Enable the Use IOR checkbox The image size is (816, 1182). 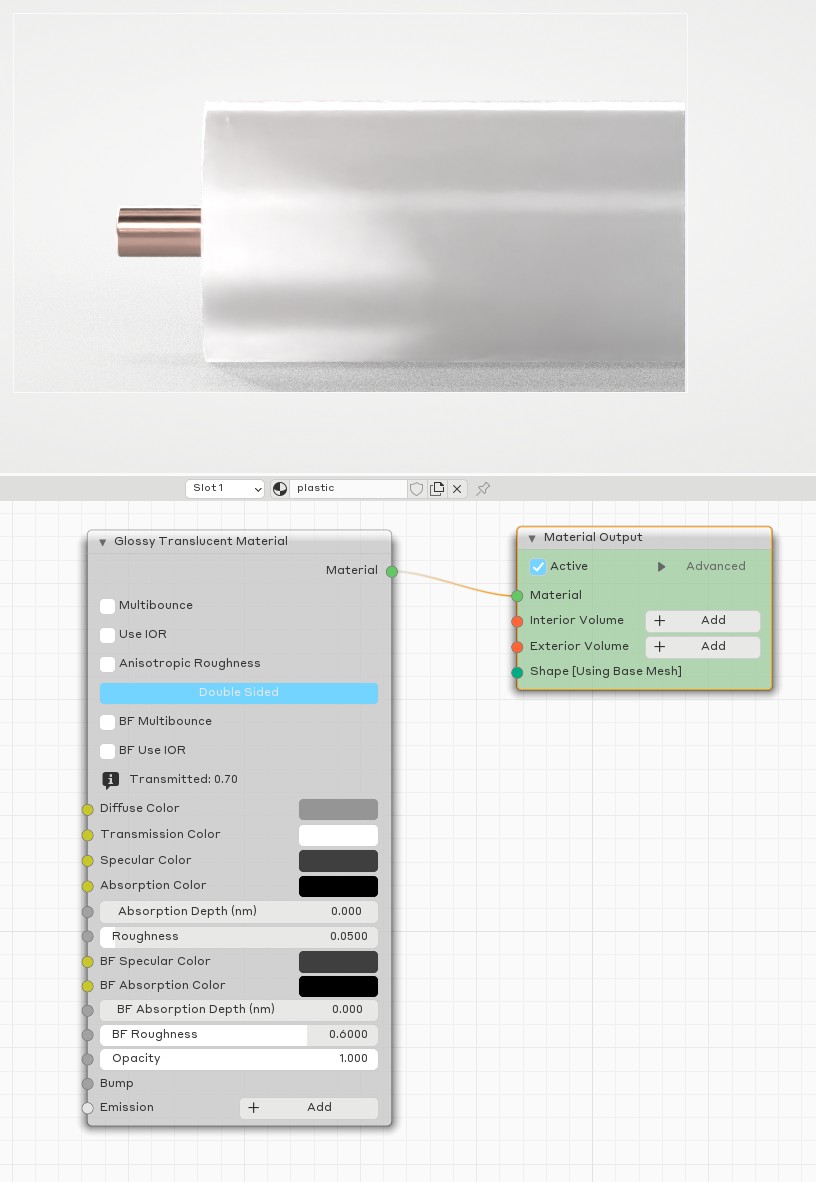(107, 635)
